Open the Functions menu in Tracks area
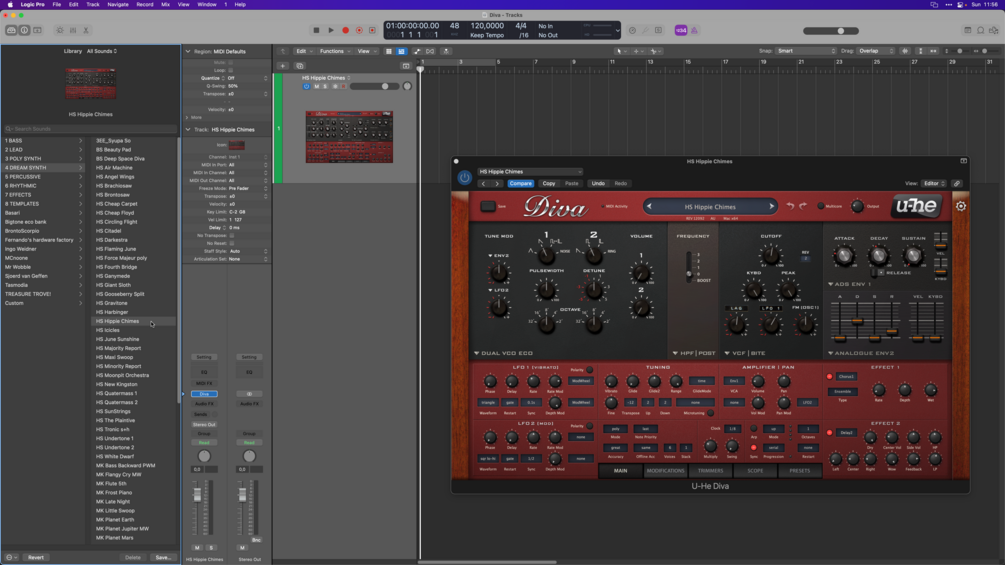1005x565 pixels. [335, 51]
